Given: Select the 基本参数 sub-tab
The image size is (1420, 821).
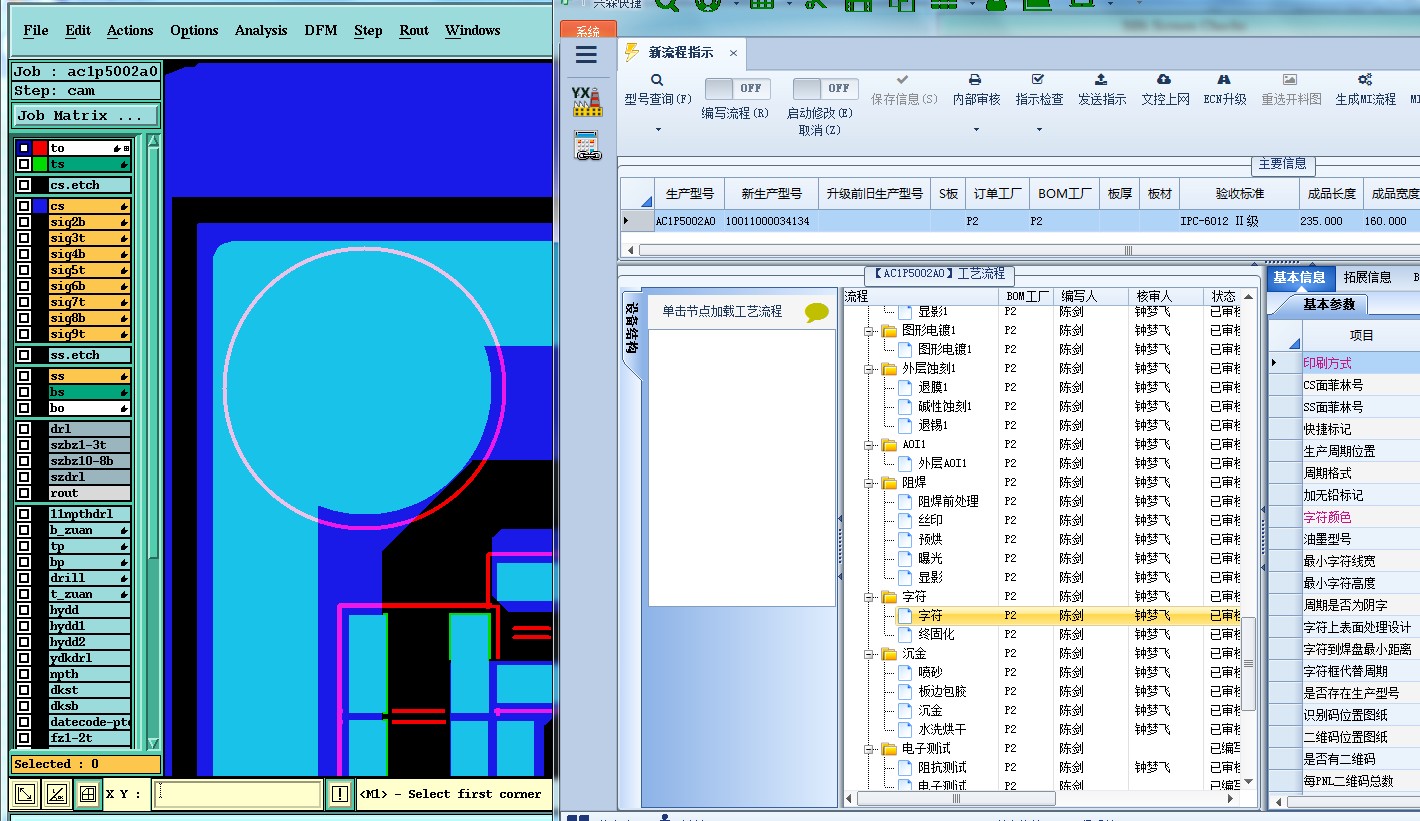Looking at the screenshot, I should (1329, 304).
